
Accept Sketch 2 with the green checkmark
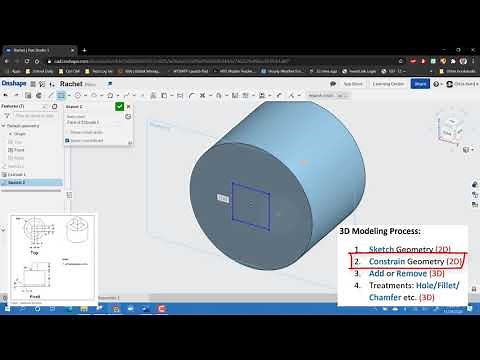point(119,106)
